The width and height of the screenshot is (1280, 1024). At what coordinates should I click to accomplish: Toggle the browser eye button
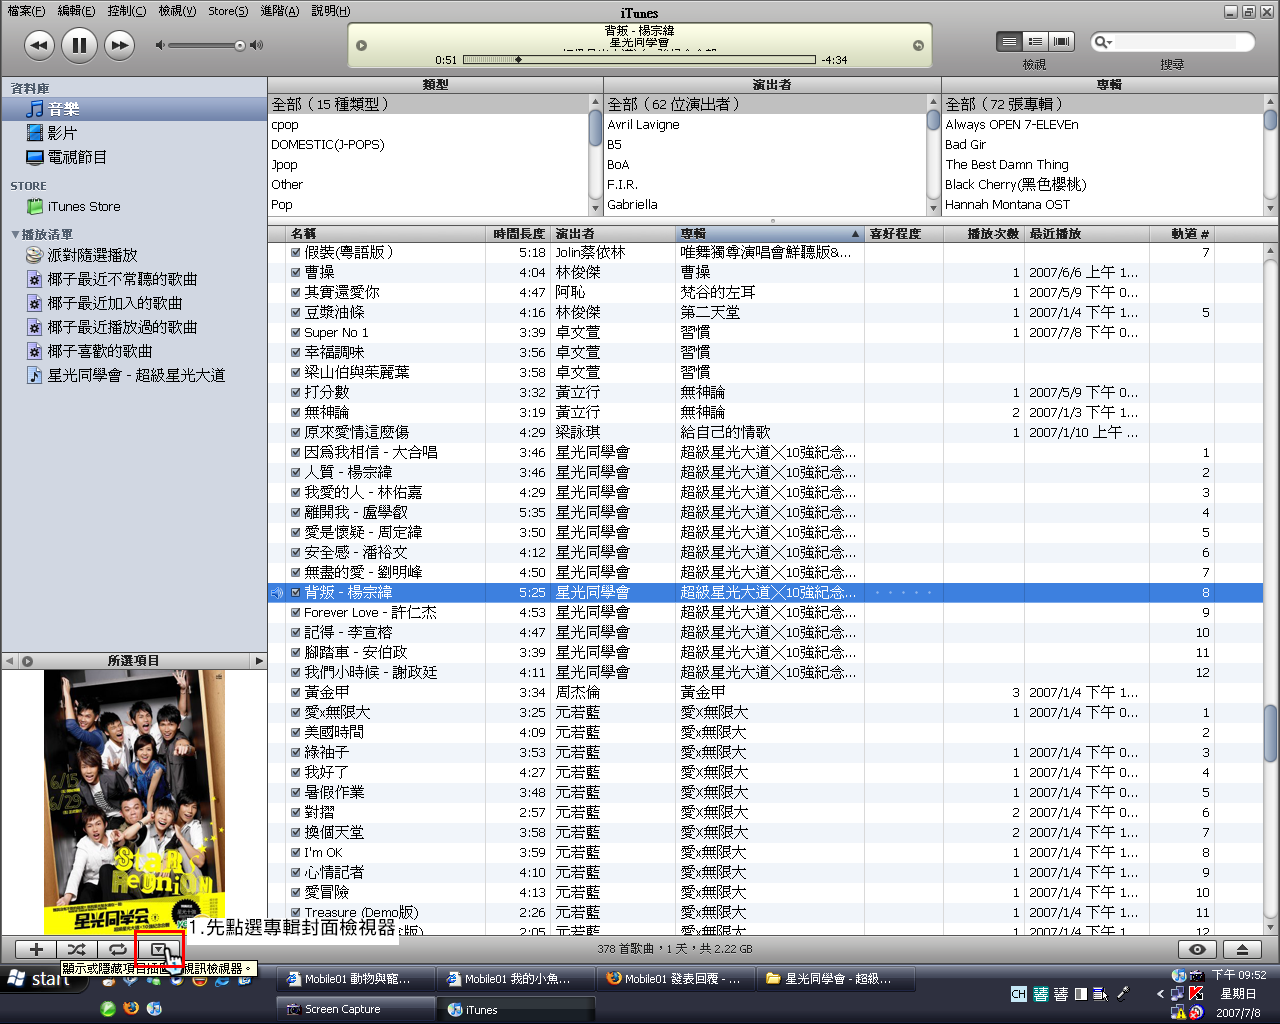point(1197,949)
